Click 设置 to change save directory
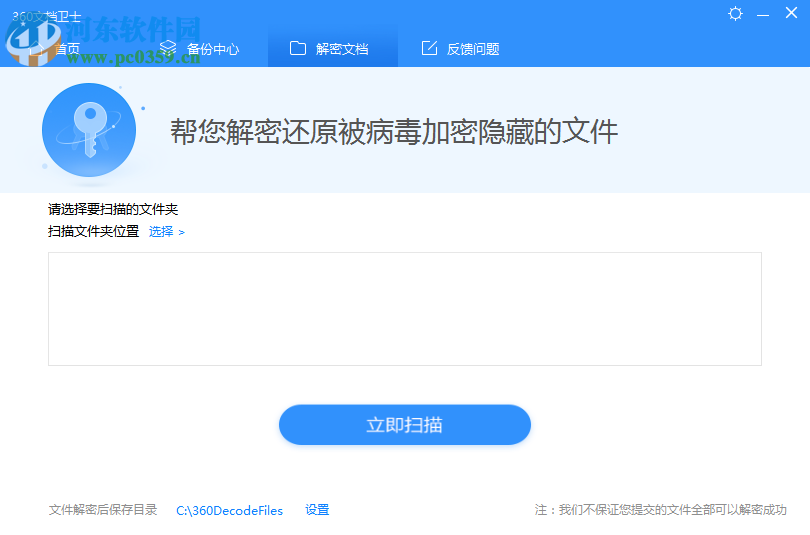 pyautogui.click(x=317, y=510)
